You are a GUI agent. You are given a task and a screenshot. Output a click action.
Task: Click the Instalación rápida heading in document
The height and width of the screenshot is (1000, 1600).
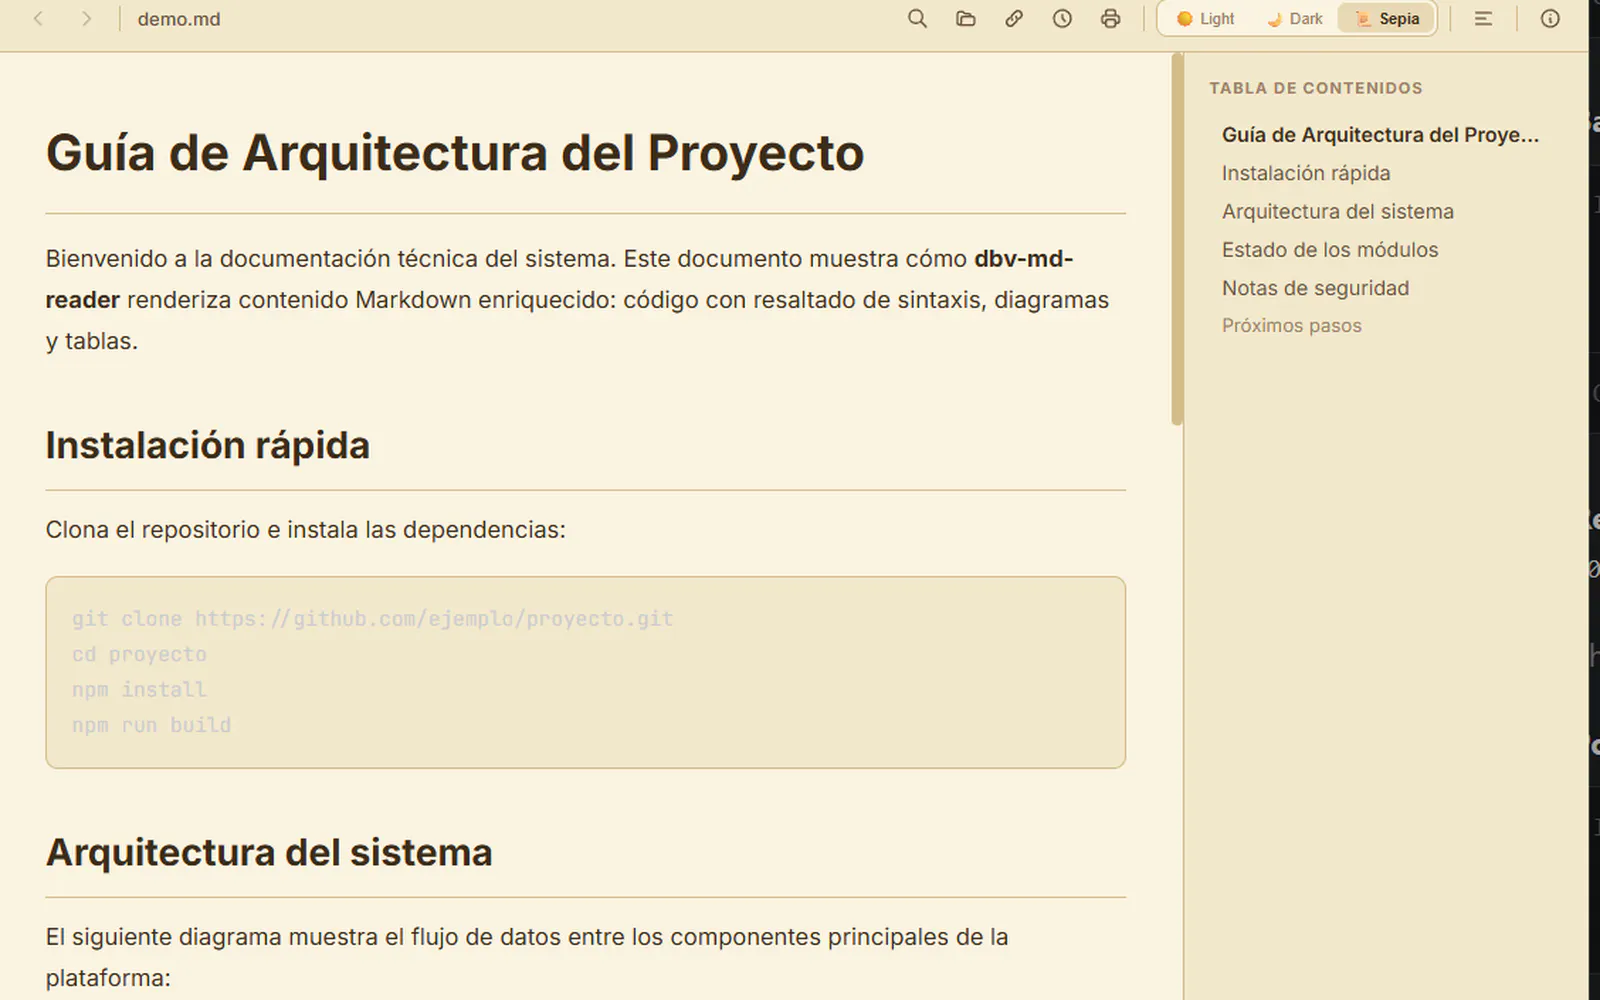(208, 446)
